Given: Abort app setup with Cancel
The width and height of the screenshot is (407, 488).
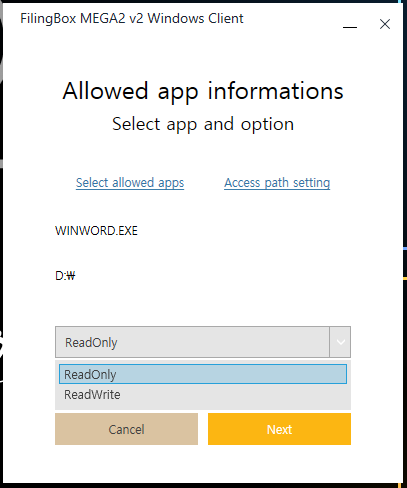Looking at the screenshot, I should 126,429.
